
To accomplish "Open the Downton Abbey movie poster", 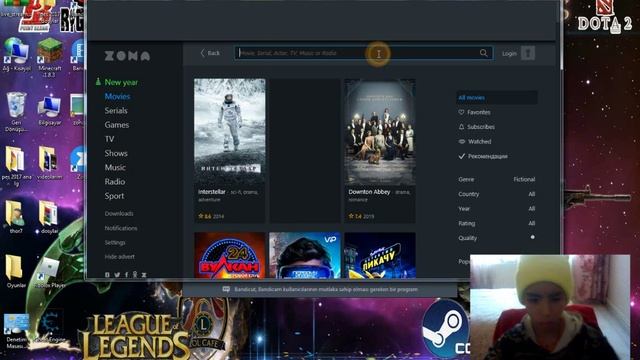I will tap(380, 131).
